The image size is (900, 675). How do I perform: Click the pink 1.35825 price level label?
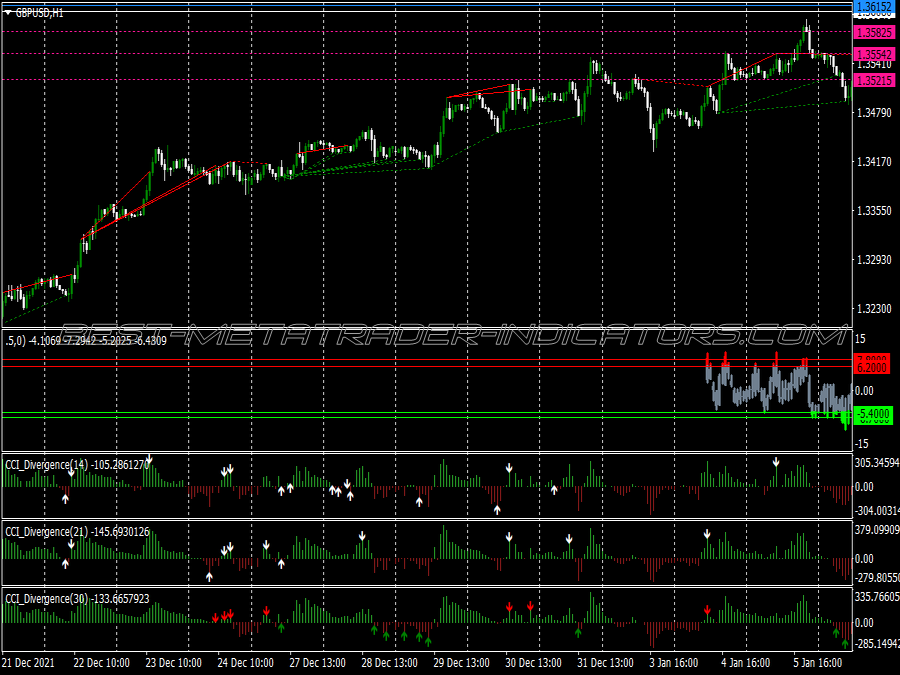point(874,33)
